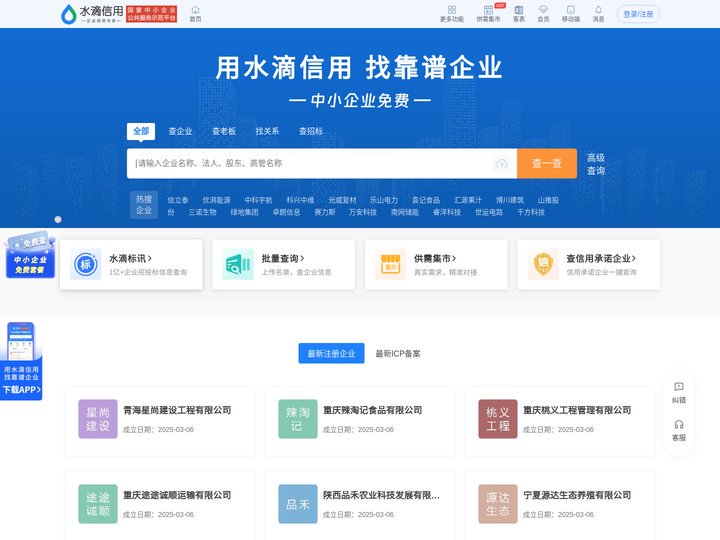Click hot search term 光威复材
Image resolution: width=720 pixels, height=540 pixels.
(342, 200)
